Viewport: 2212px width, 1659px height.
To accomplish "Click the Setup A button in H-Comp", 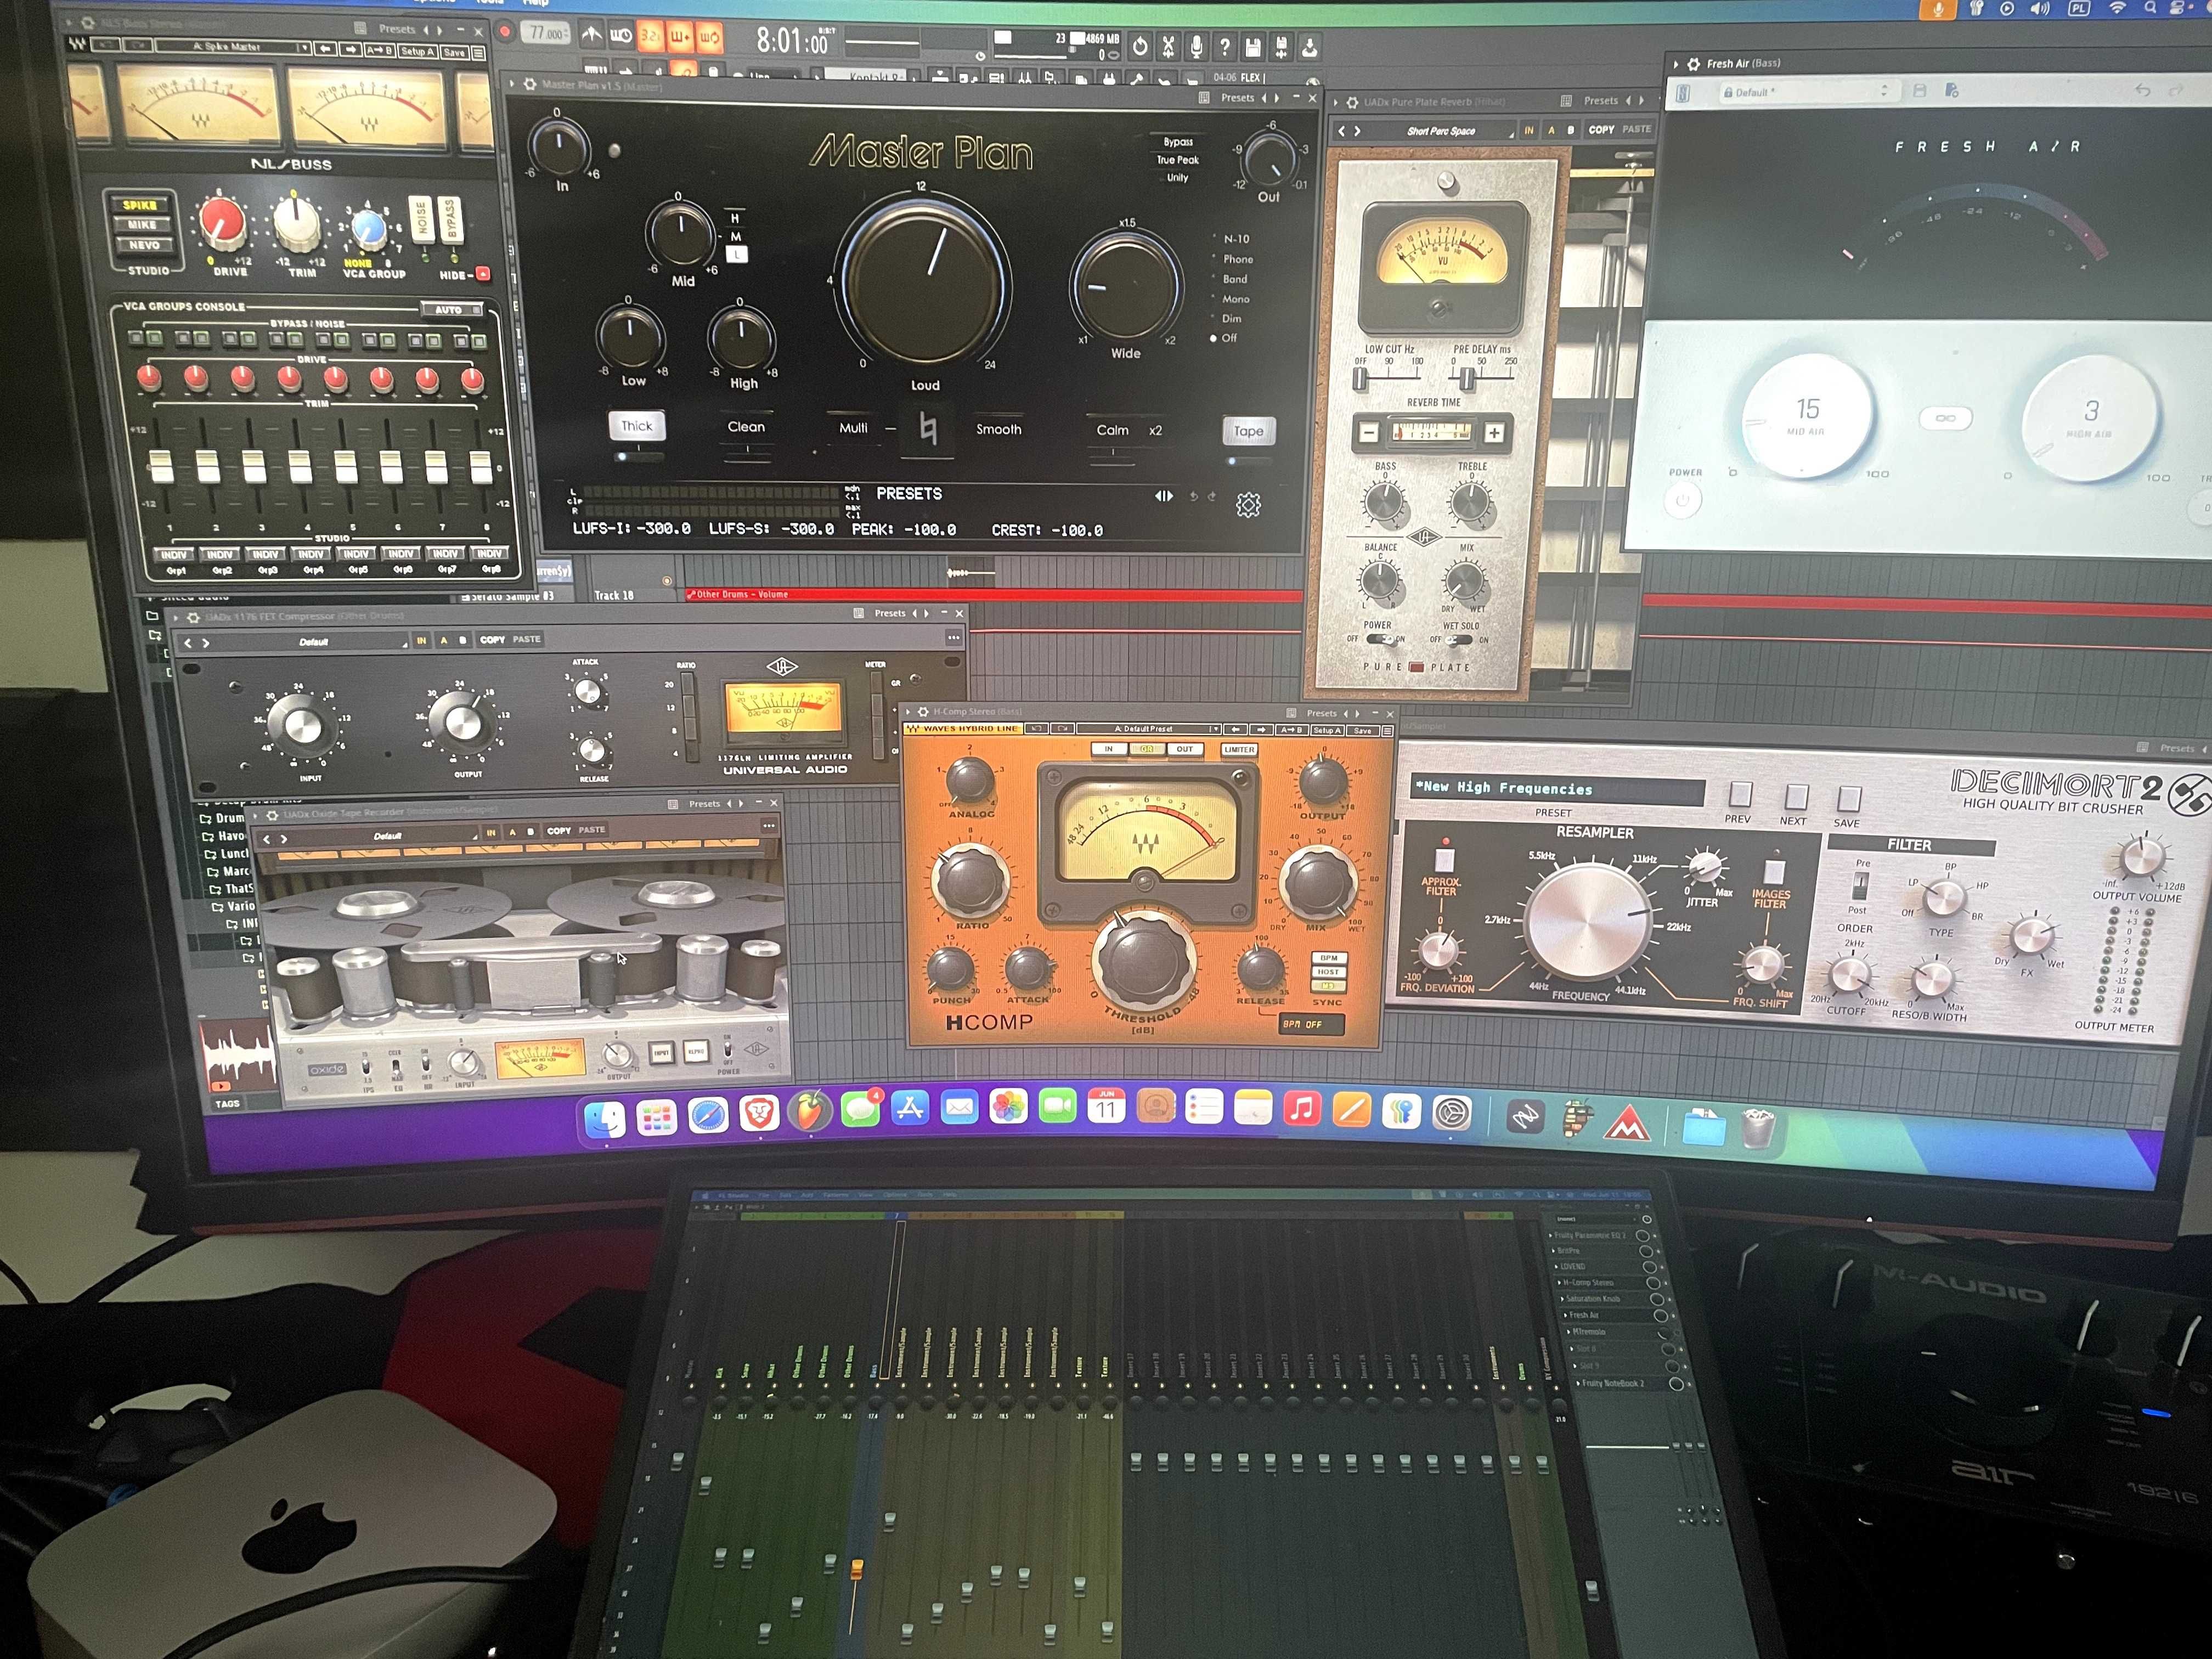I will click(x=1327, y=731).
